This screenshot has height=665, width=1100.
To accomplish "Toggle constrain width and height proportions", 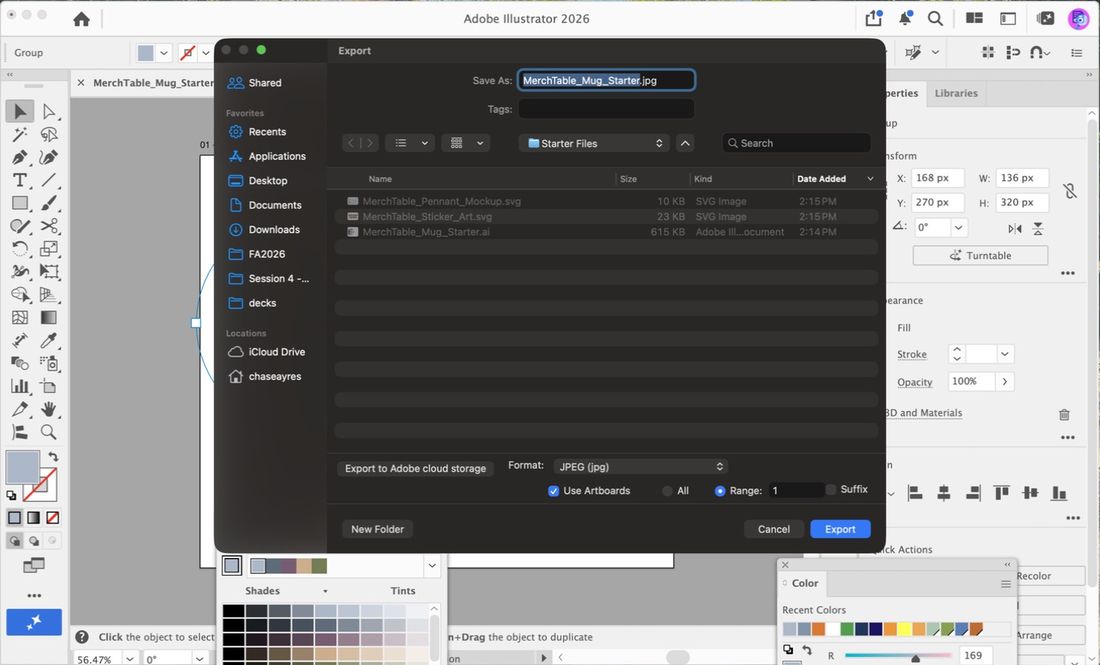I will coord(1069,191).
